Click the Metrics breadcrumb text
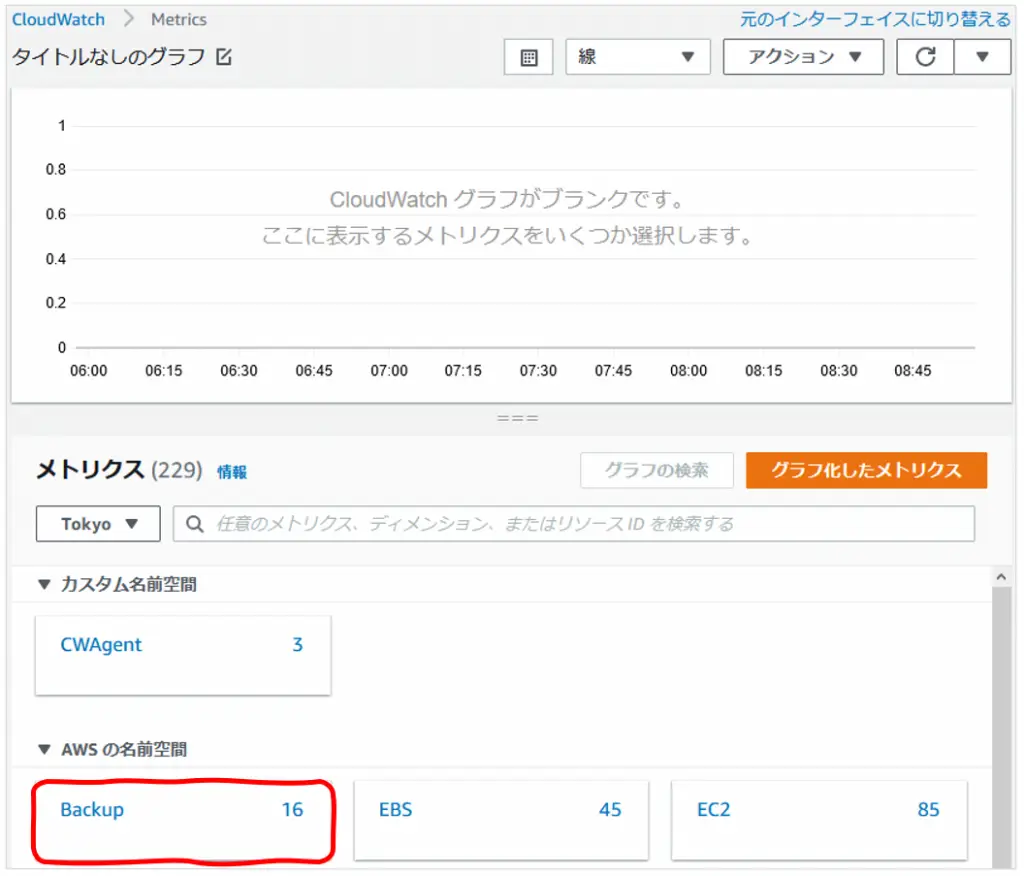 [x=179, y=20]
